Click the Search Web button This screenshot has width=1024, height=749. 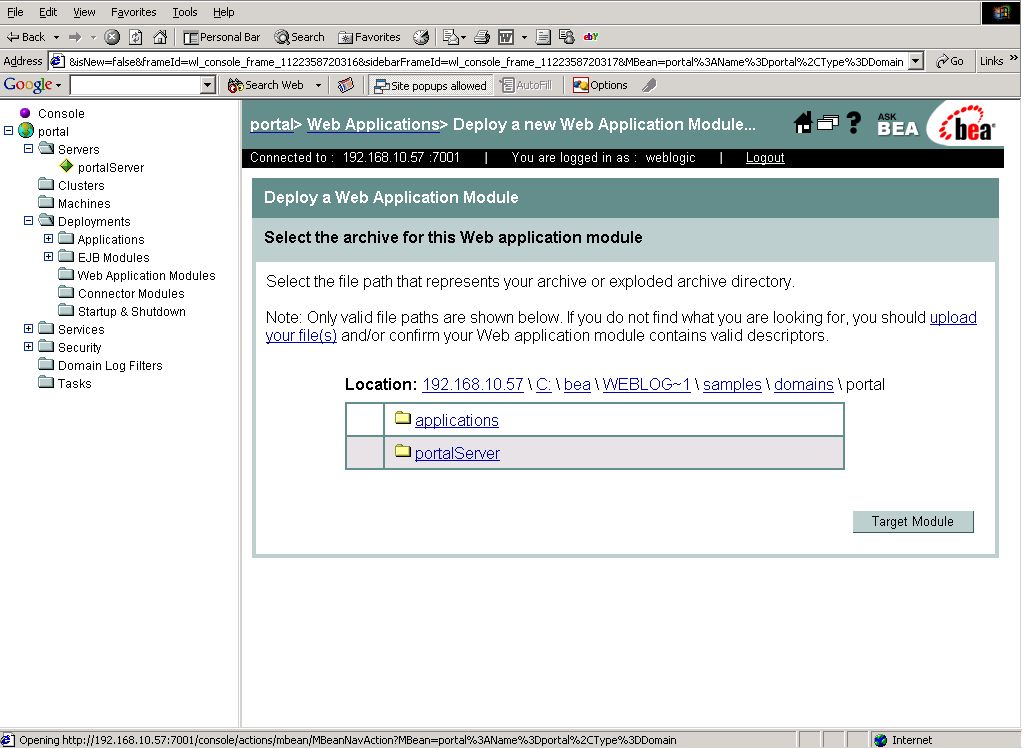pos(266,85)
